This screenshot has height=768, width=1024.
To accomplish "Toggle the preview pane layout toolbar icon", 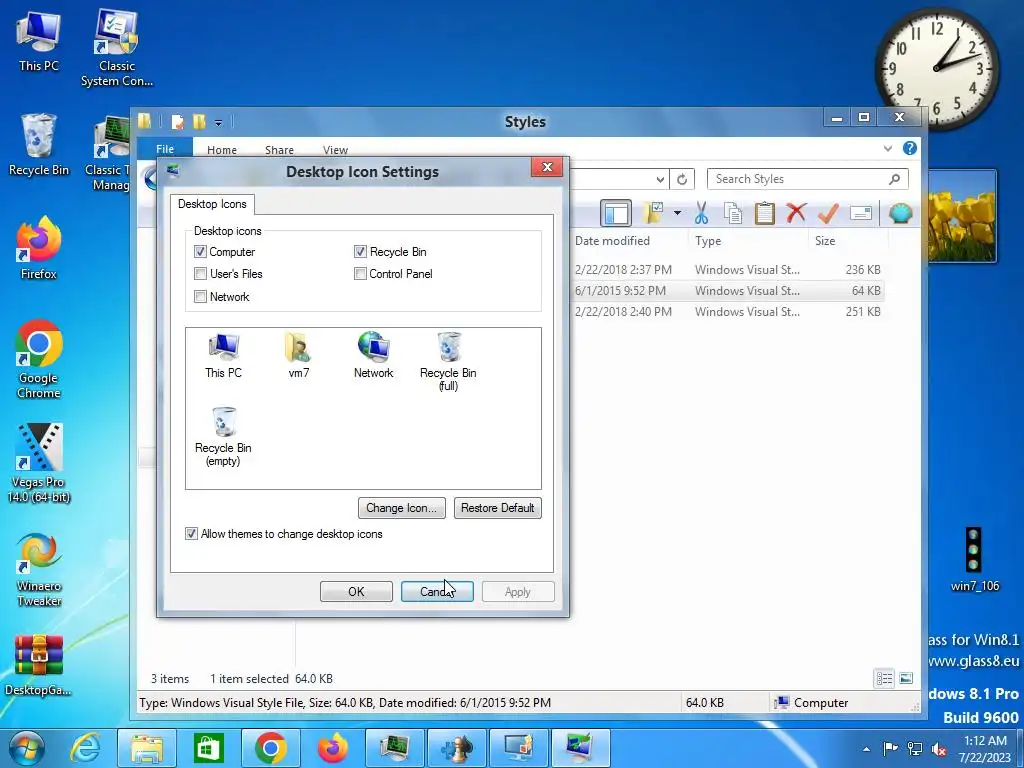I will [x=616, y=214].
